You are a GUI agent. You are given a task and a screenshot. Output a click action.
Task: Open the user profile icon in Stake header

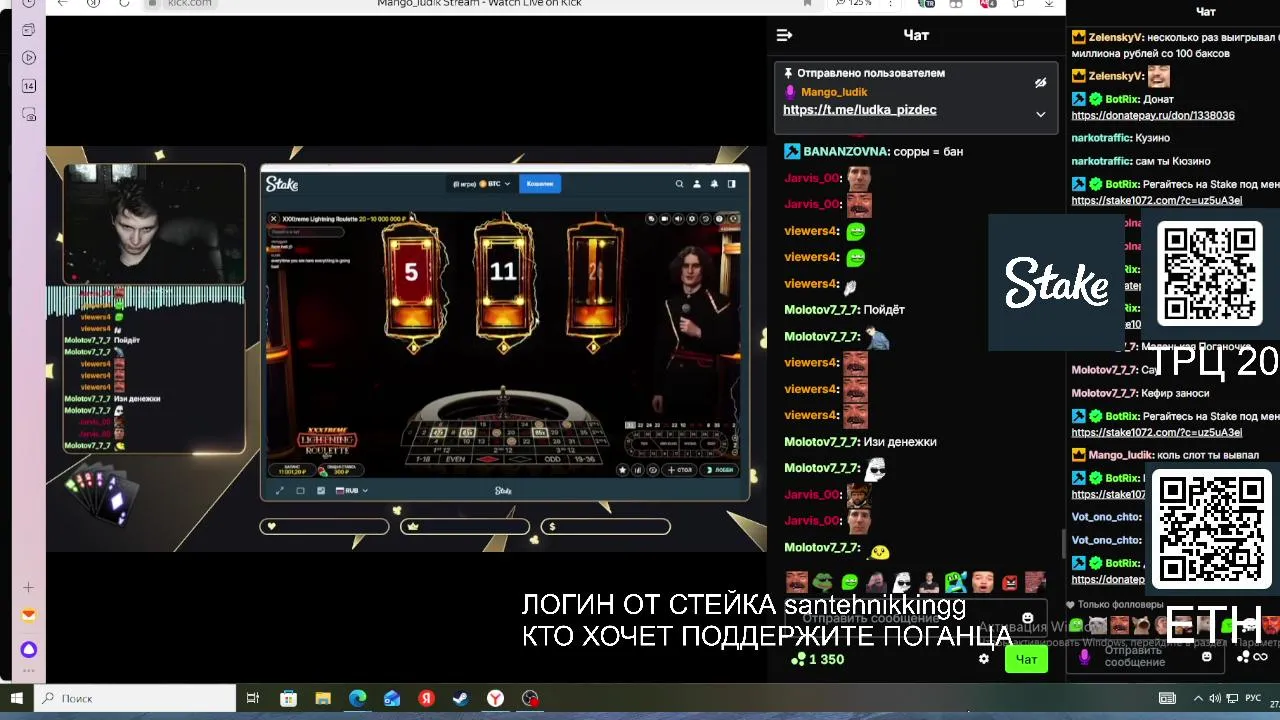pyautogui.click(x=697, y=184)
